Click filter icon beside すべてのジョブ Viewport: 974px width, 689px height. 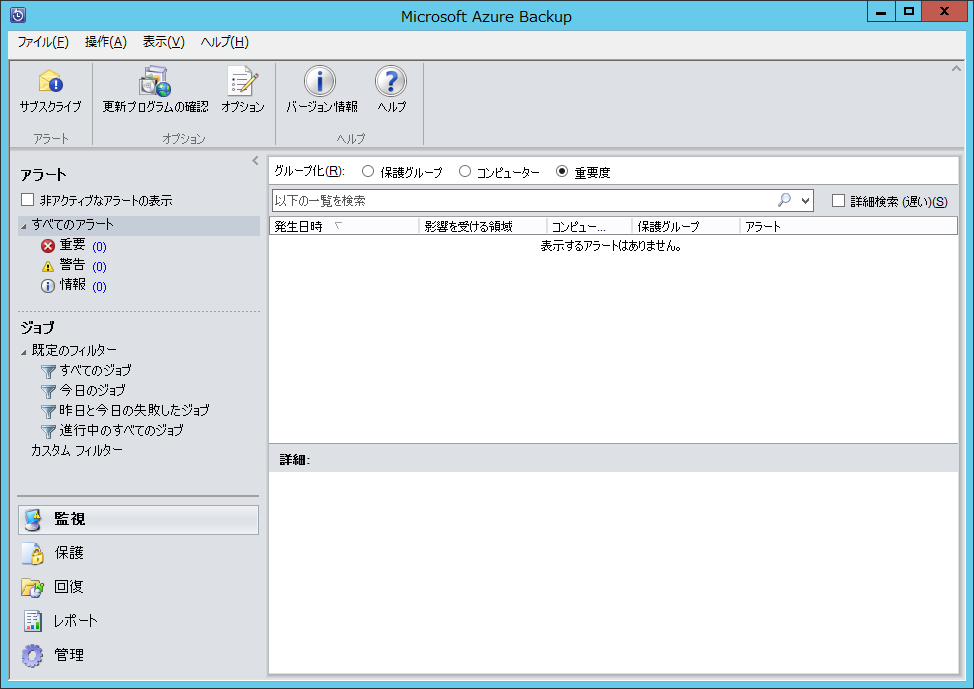[x=48, y=372]
